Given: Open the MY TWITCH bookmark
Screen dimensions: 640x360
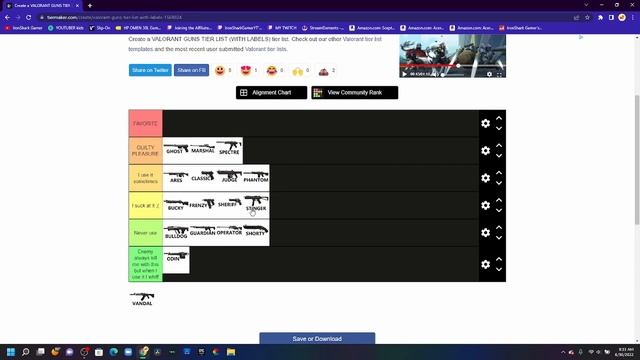Looking at the screenshot, I should pyautogui.click(x=282, y=28).
